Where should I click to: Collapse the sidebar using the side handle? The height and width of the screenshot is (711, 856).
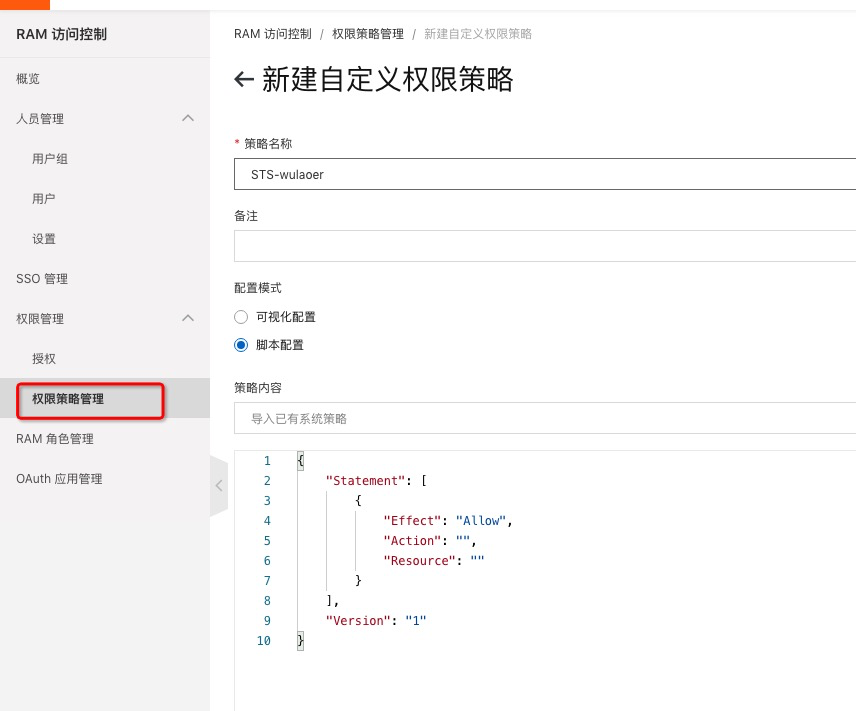coord(219,485)
